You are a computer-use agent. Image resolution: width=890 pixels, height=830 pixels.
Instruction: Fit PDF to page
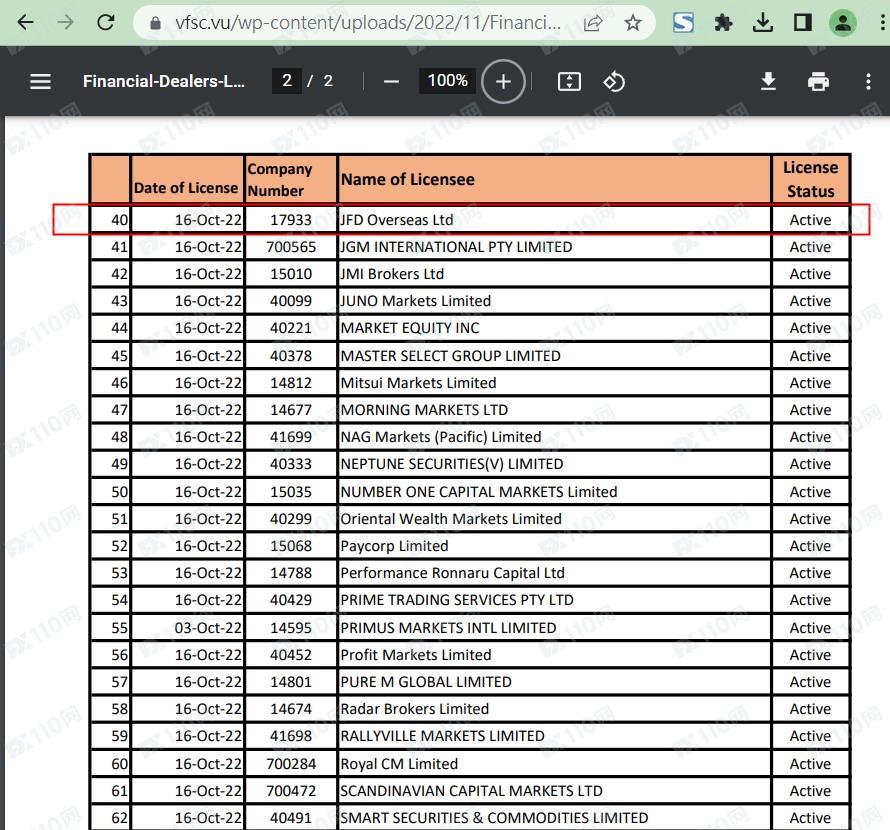coord(569,82)
